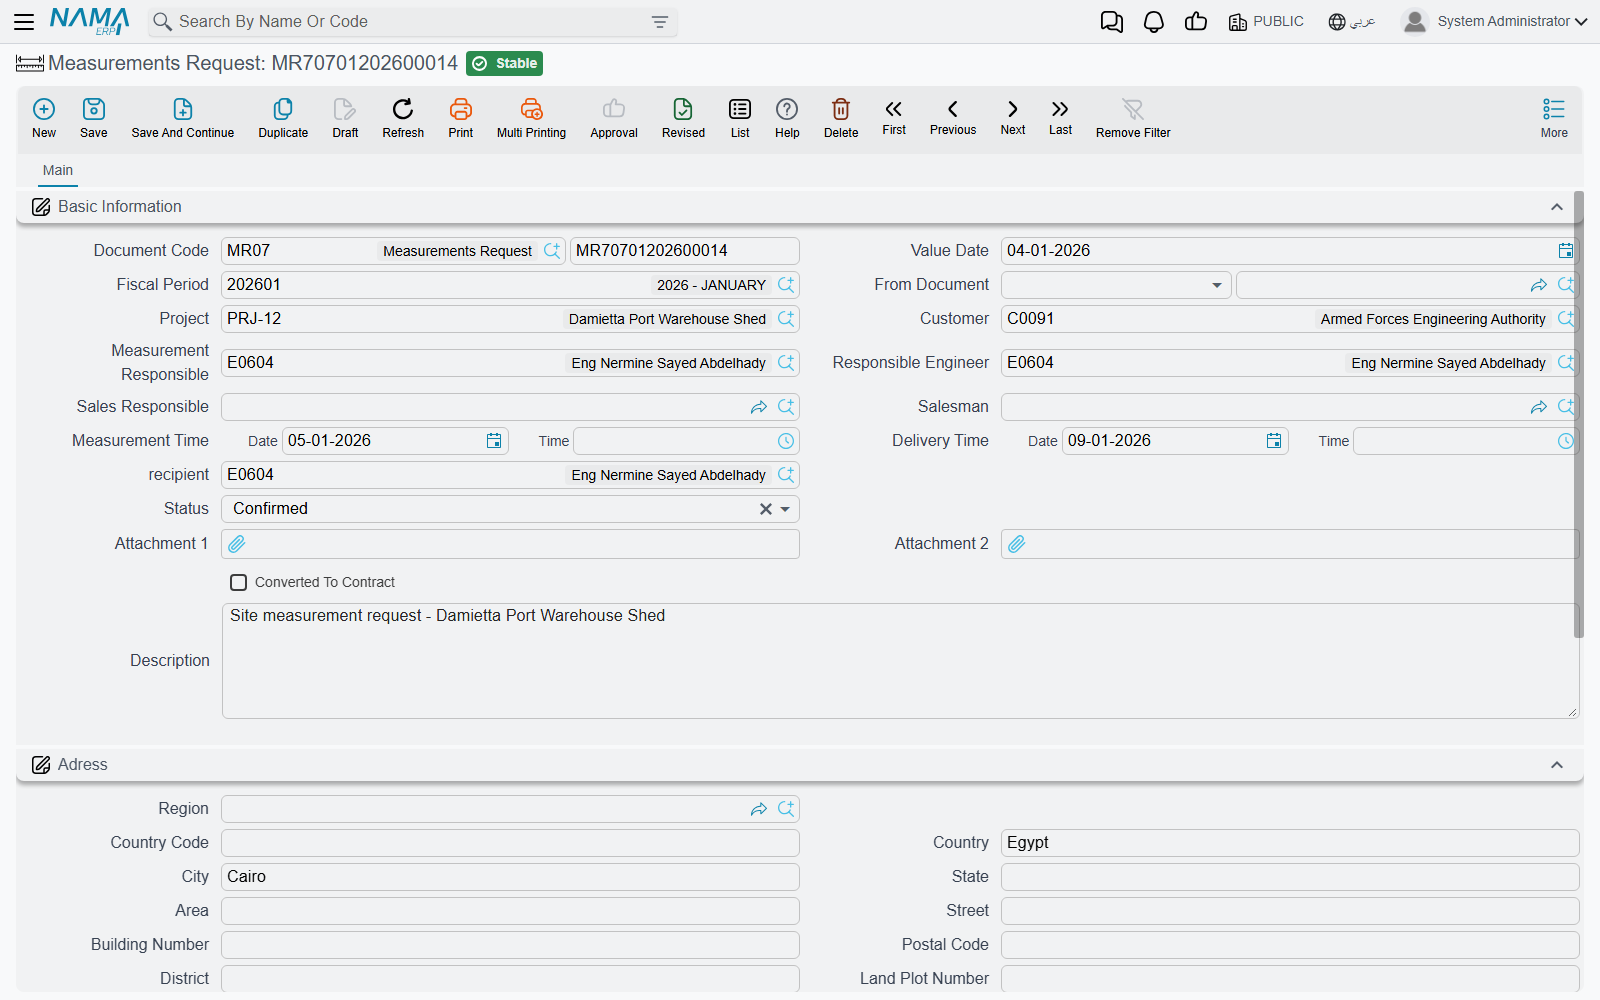
Task: Open Help for this screen
Action: [787, 118]
